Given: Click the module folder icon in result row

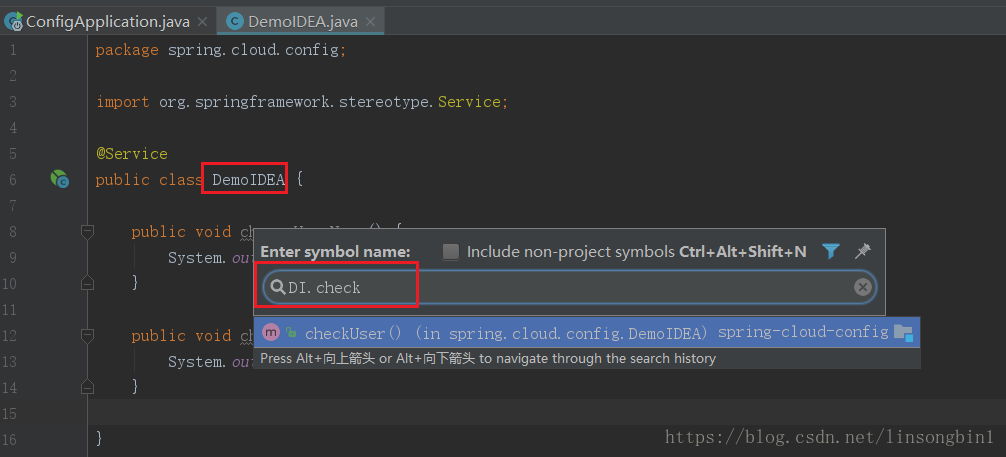Looking at the screenshot, I should coord(903,332).
